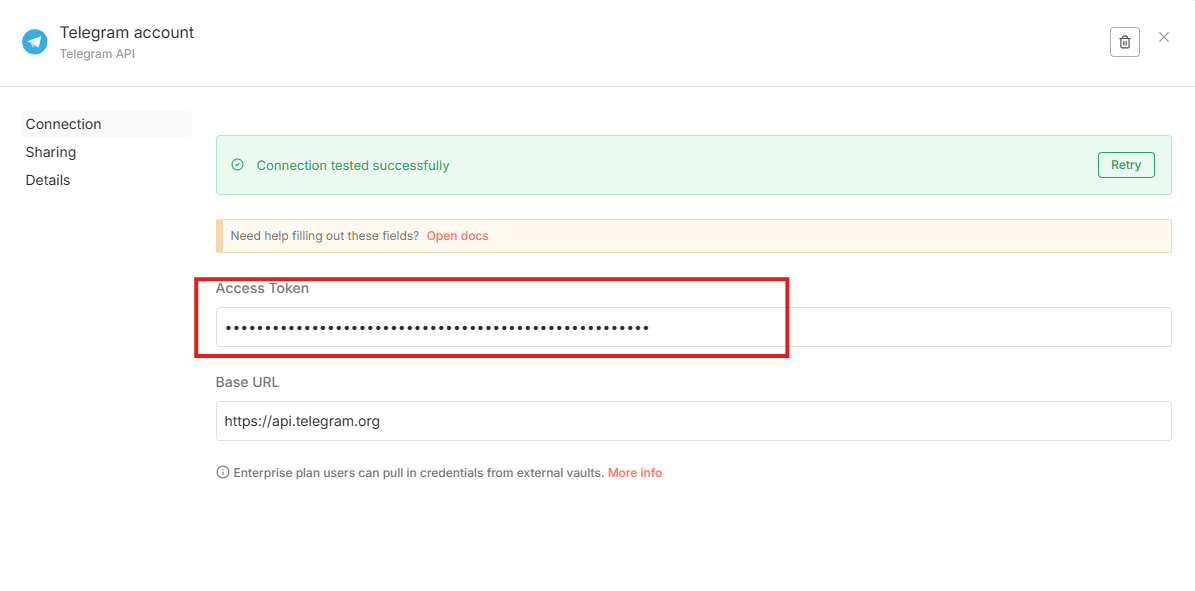Open docs link for field help
Image resolution: width=1195 pixels, height=591 pixels.
[x=457, y=236]
